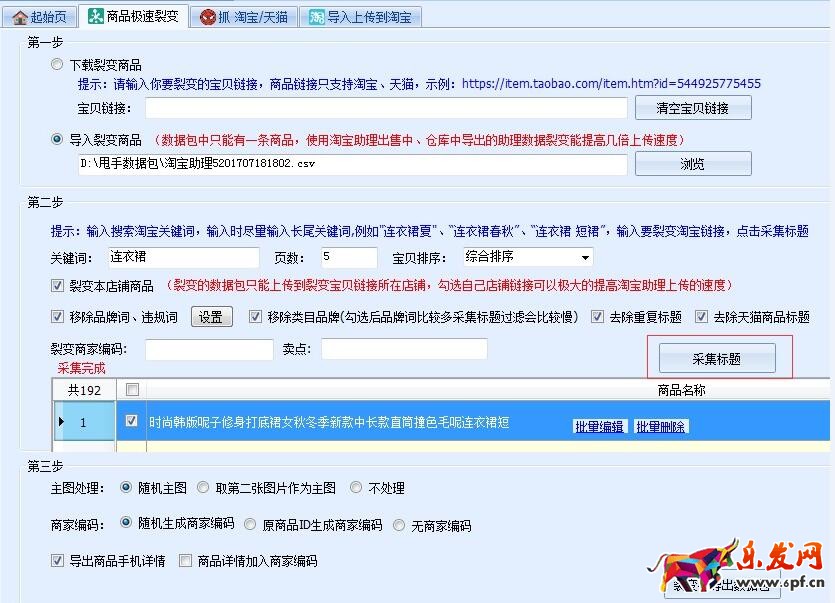Enable 商品详情加入商家编码 checkbox
This screenshot has width=835, height=603.
185,560
